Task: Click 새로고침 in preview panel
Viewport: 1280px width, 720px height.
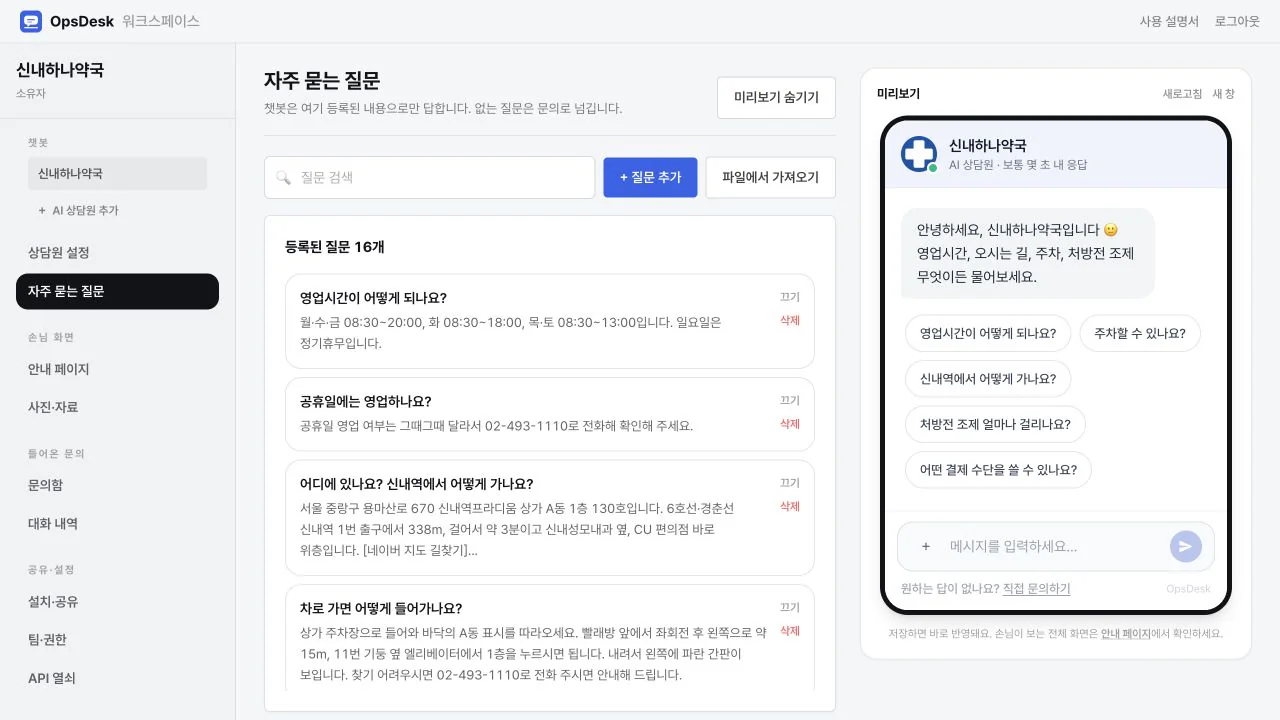Action: pyautogui.click(x=1182, y=94)
